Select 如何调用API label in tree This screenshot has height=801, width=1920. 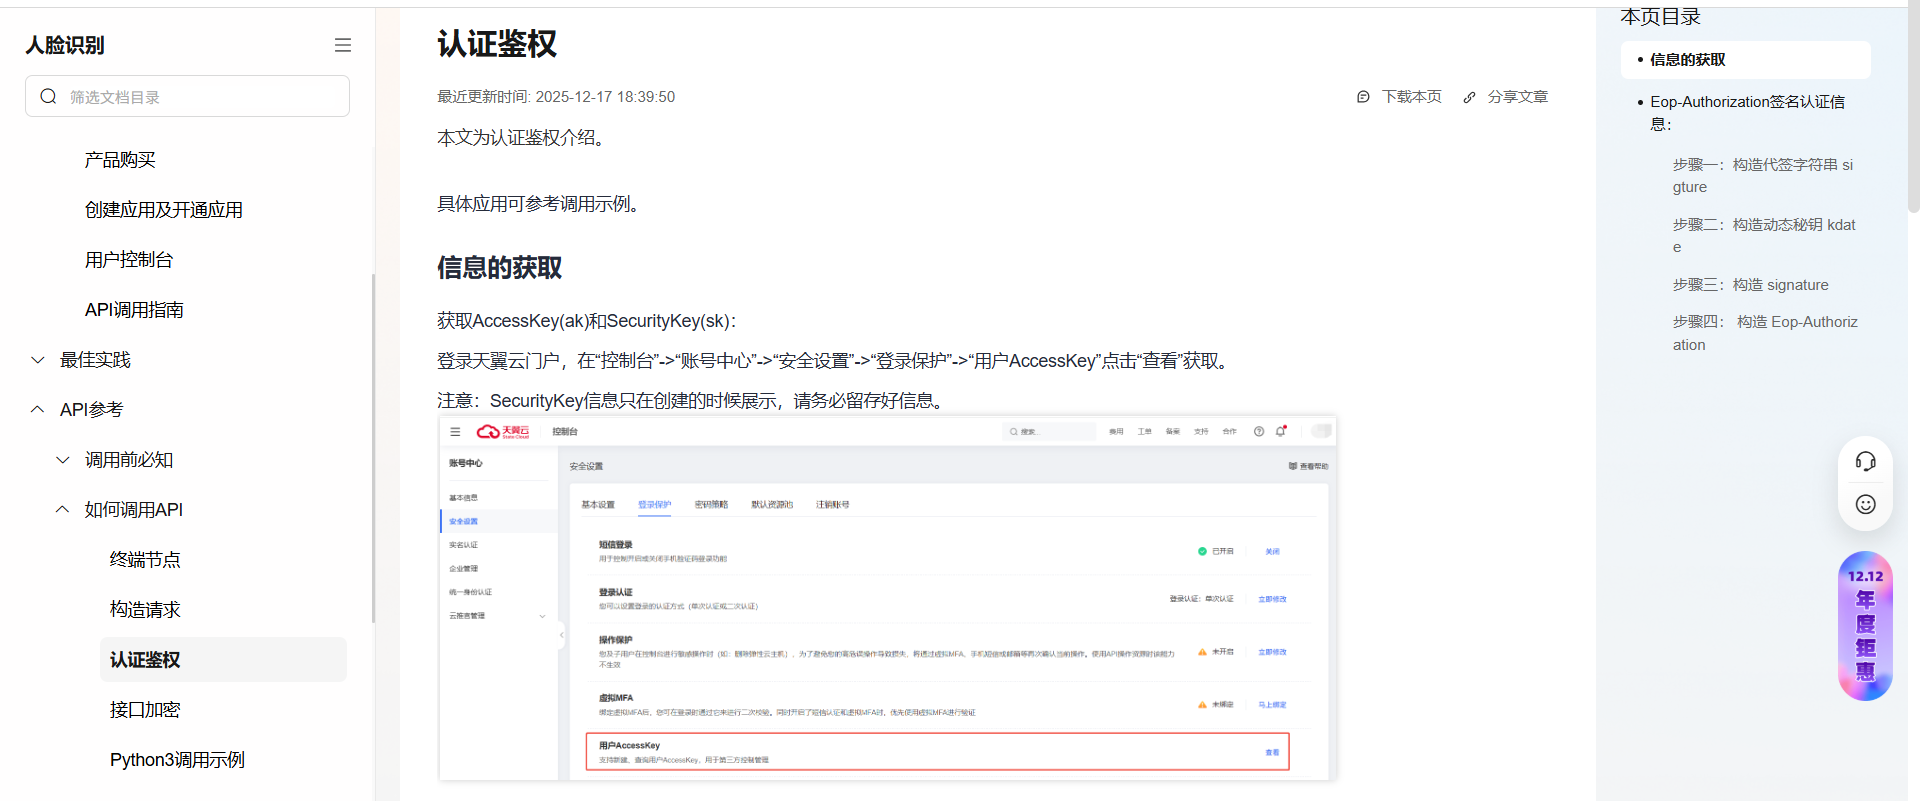point(134,510)
